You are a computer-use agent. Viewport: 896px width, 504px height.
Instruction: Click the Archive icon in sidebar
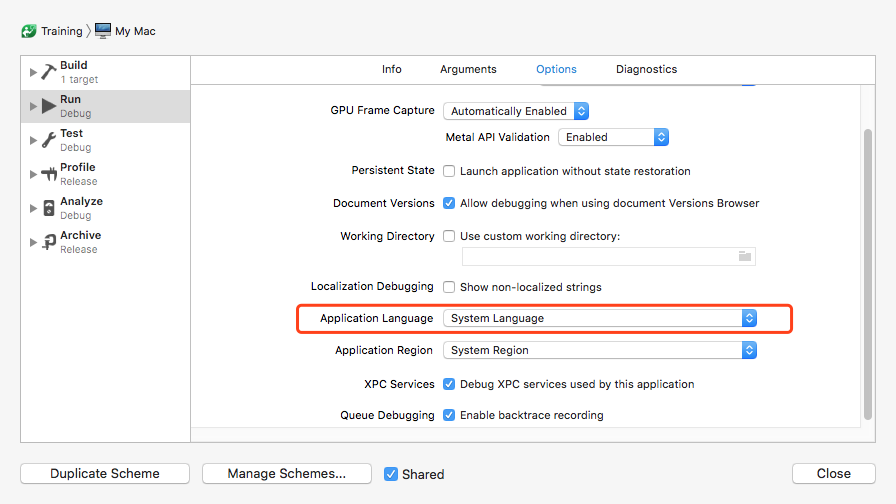coord(49,242)
